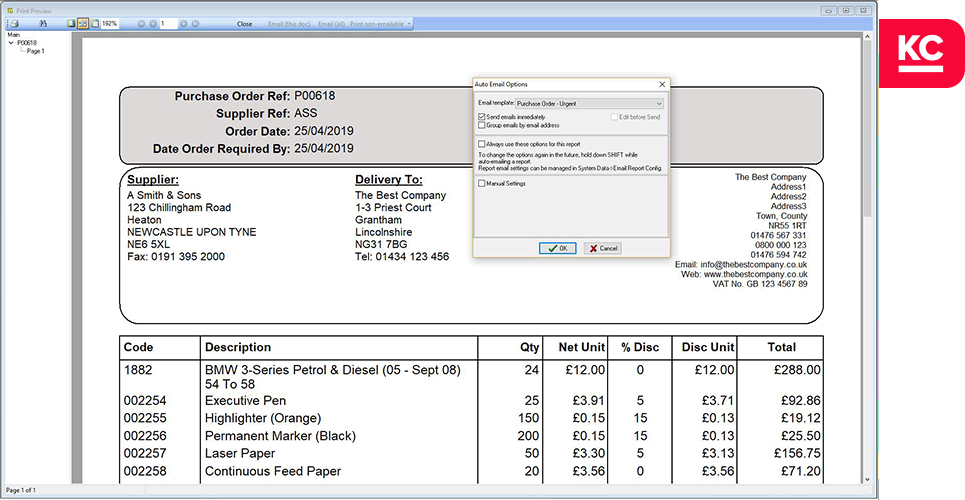This screenshot has width=965, height=500.
Task: Click the page number input field
Action: coord(169,23)
